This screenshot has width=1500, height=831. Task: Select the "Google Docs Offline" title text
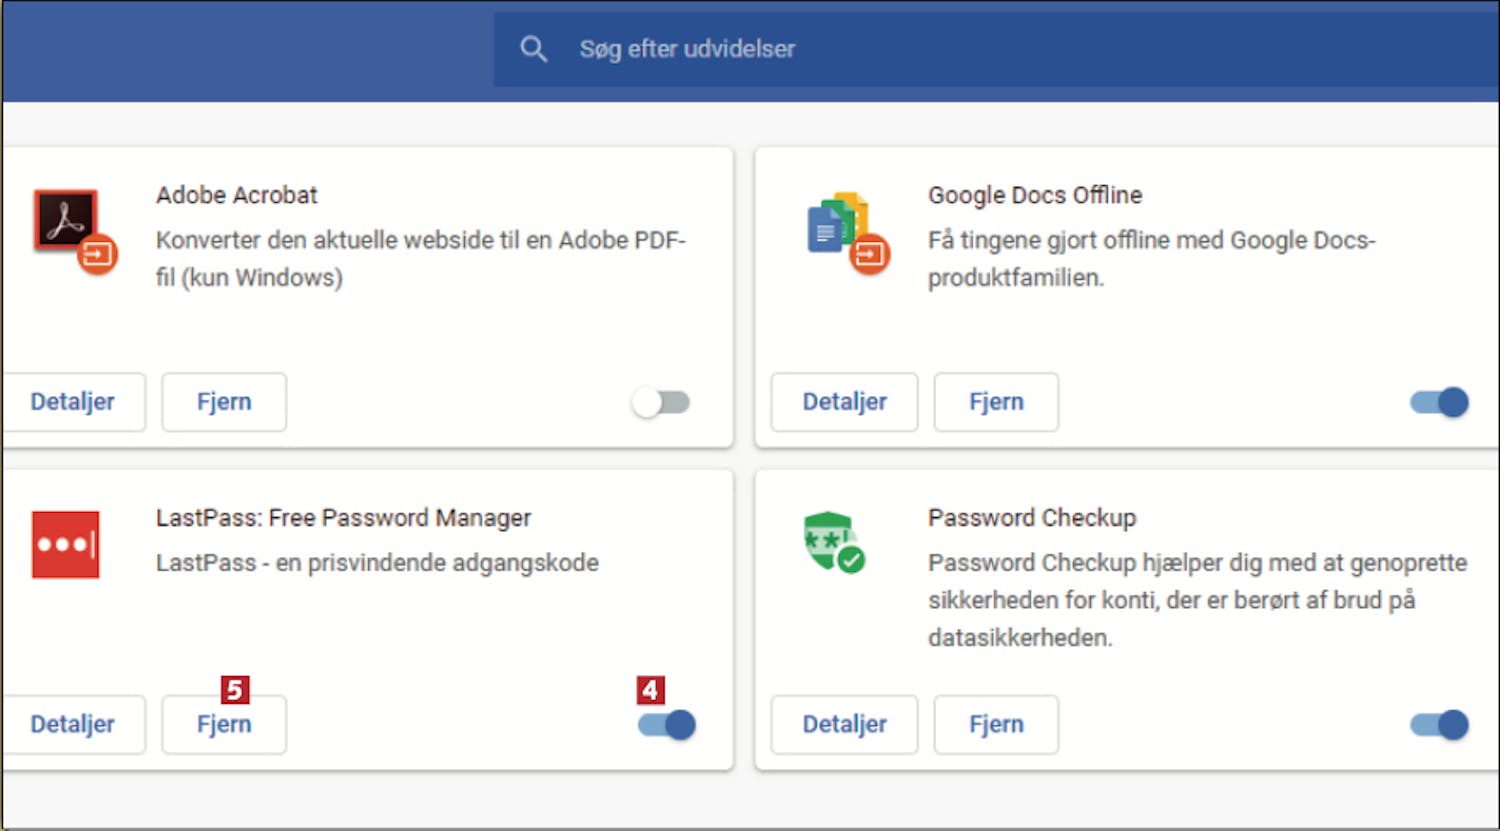tap(1035, 195)
